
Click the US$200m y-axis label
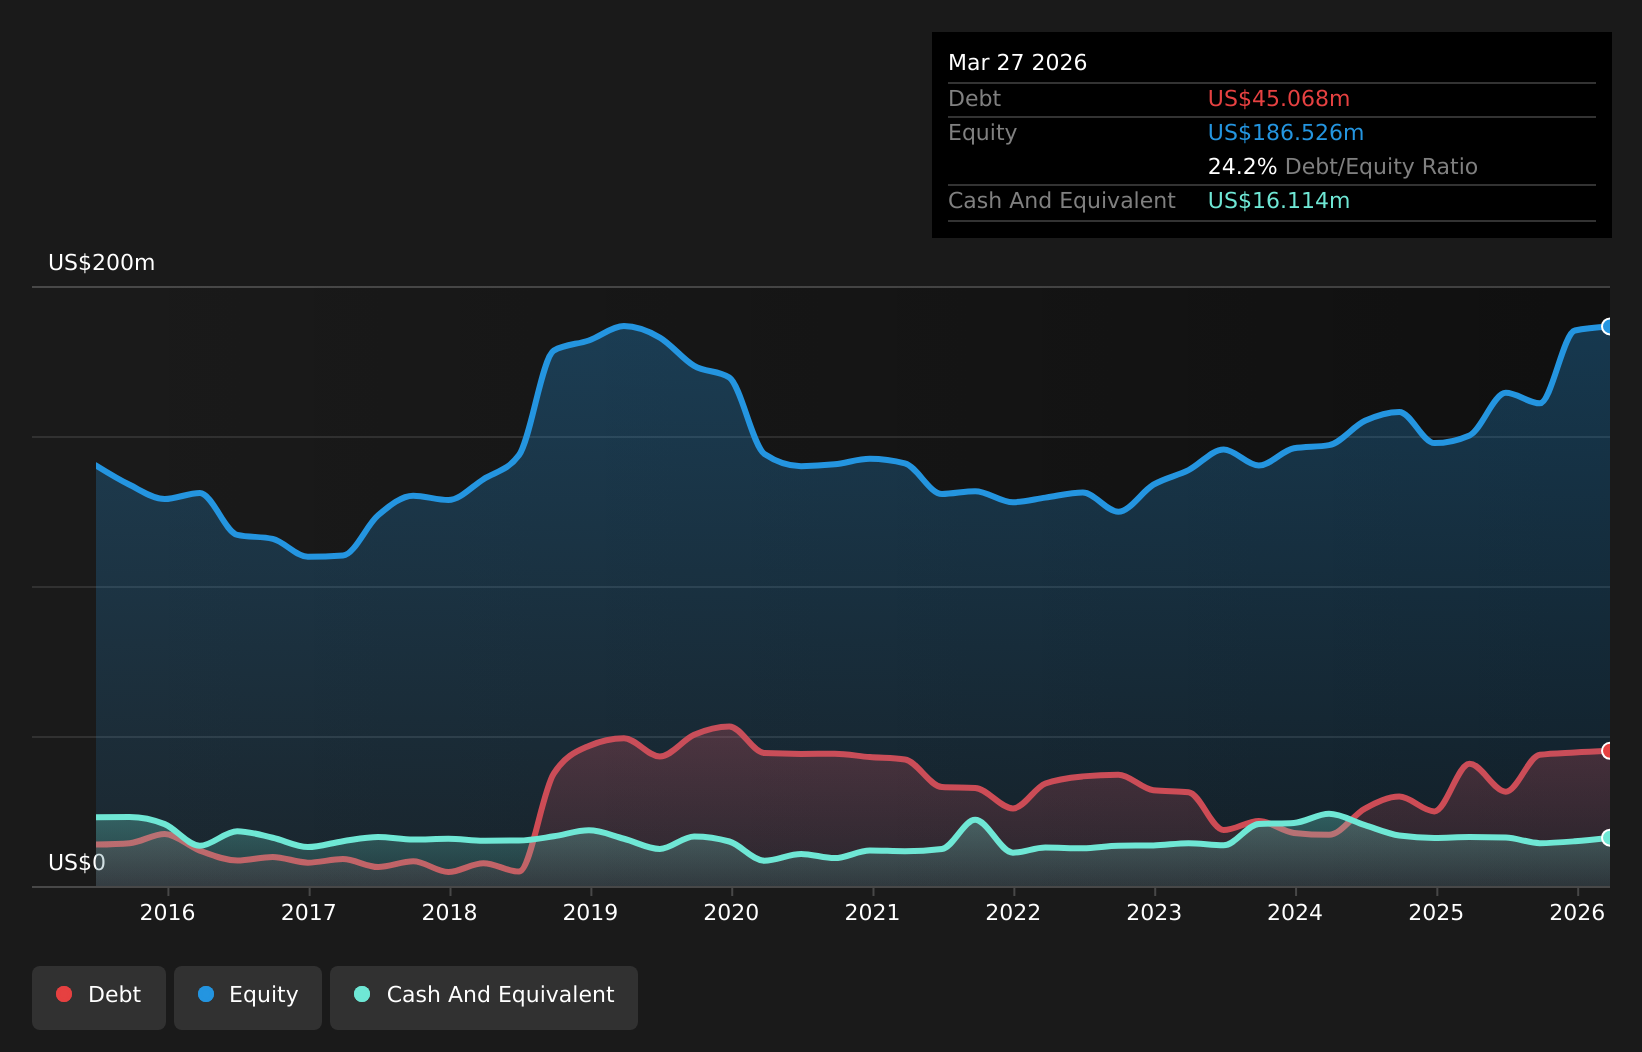pos(102,263)
